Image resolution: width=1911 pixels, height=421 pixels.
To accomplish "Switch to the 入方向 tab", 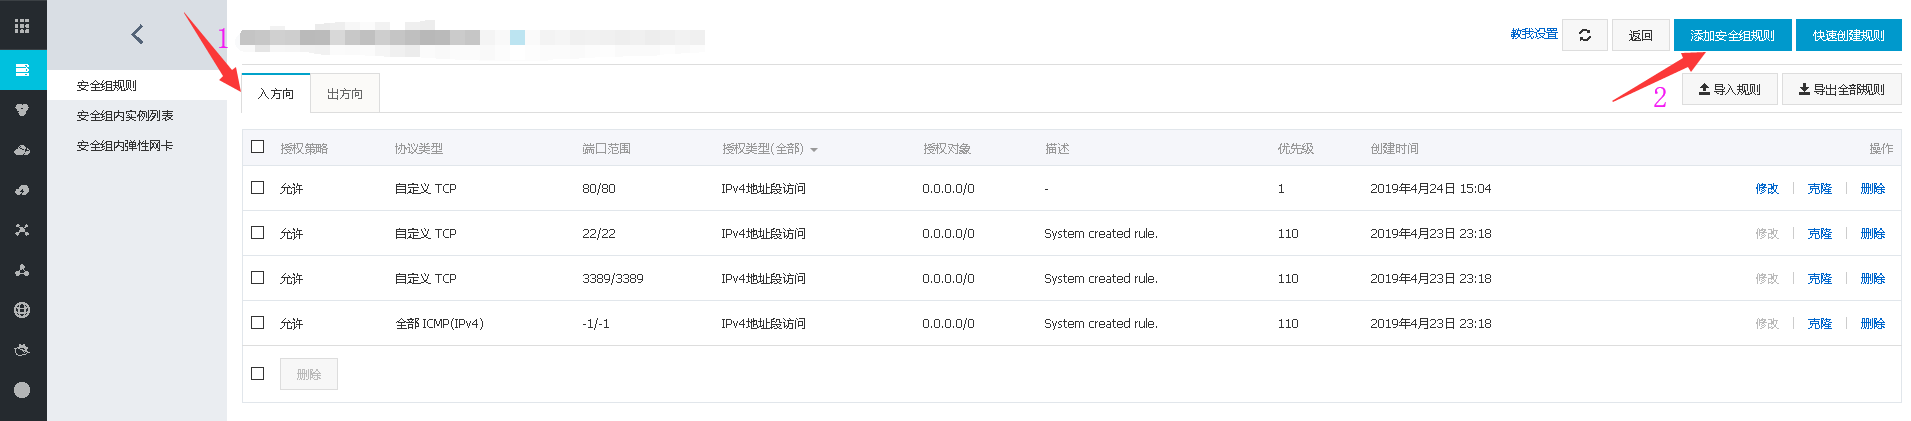I will point(276,93).
